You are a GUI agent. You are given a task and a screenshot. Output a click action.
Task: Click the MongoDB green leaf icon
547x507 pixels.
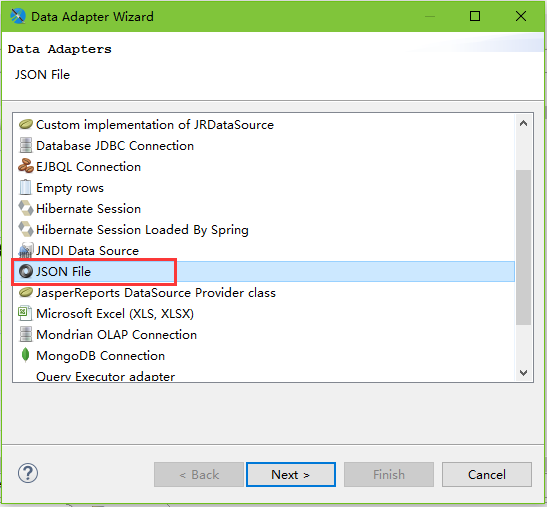[x=25, y=355]
